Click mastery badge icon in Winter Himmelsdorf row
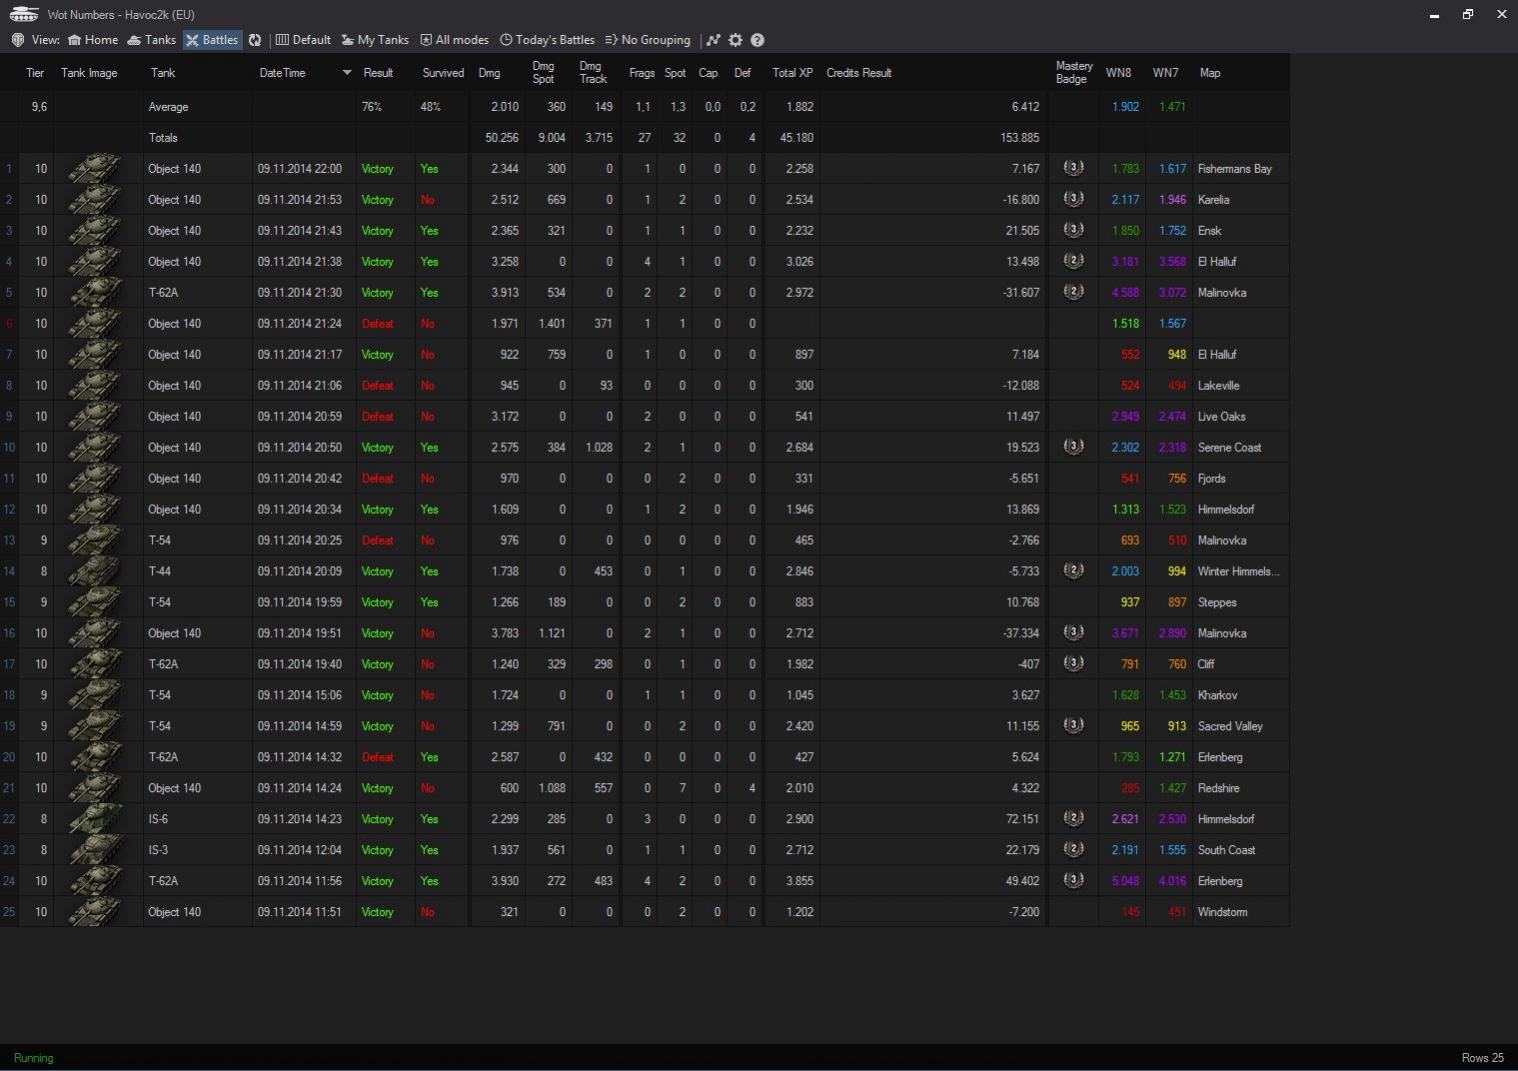Screen dimensions: 1518x1071 1073,571
